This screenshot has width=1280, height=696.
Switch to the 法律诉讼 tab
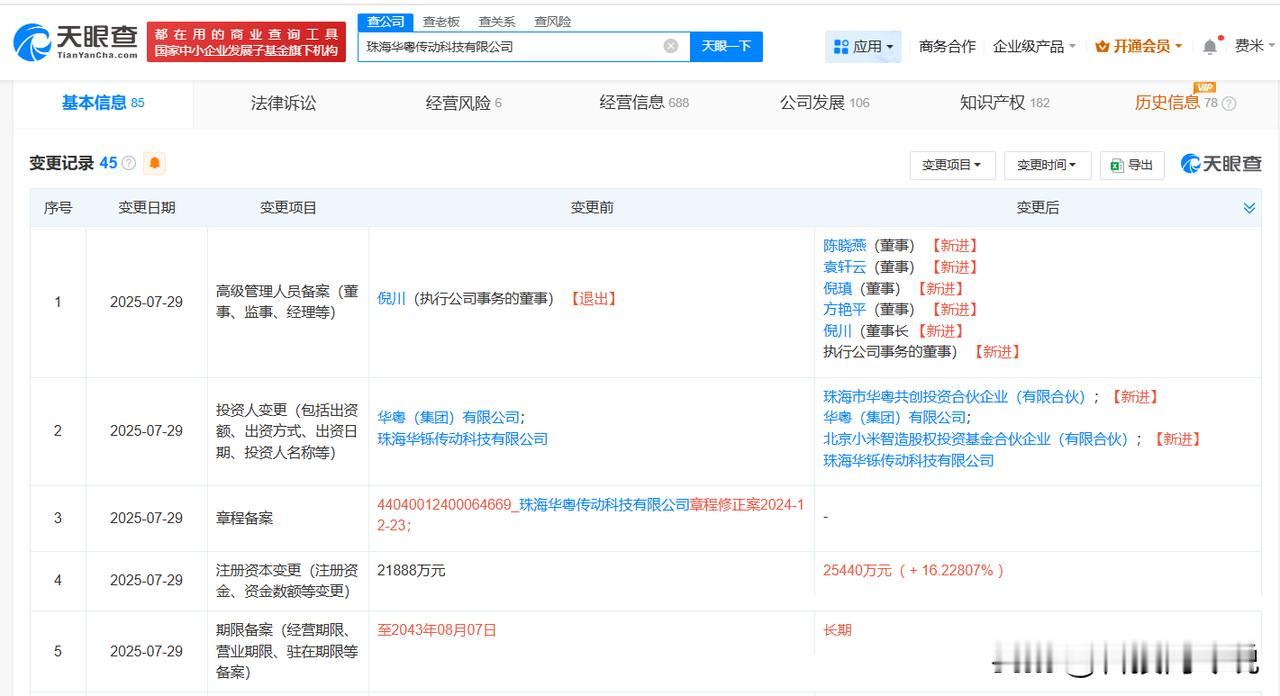coord(283,103)
